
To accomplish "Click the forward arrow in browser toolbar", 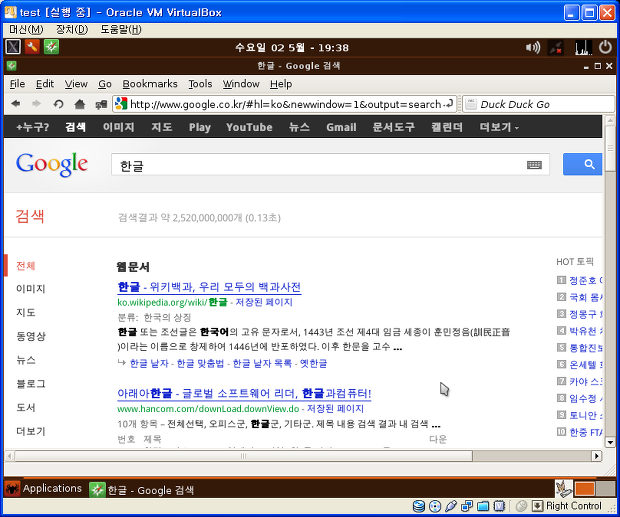I will click(36, 104).
